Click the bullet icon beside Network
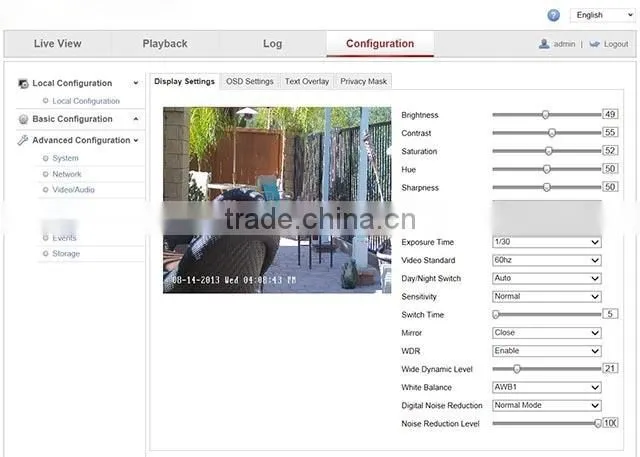 pos(45,174)
